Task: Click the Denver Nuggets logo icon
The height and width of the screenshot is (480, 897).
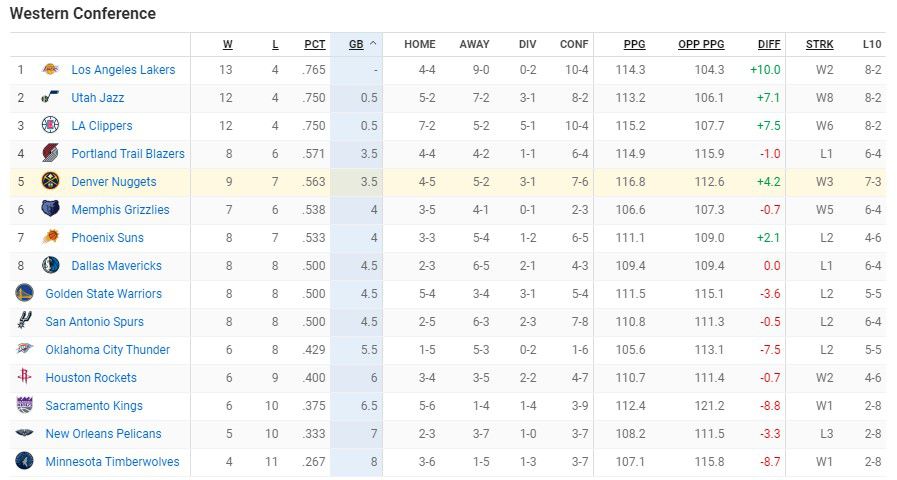Action: point(50,181)
